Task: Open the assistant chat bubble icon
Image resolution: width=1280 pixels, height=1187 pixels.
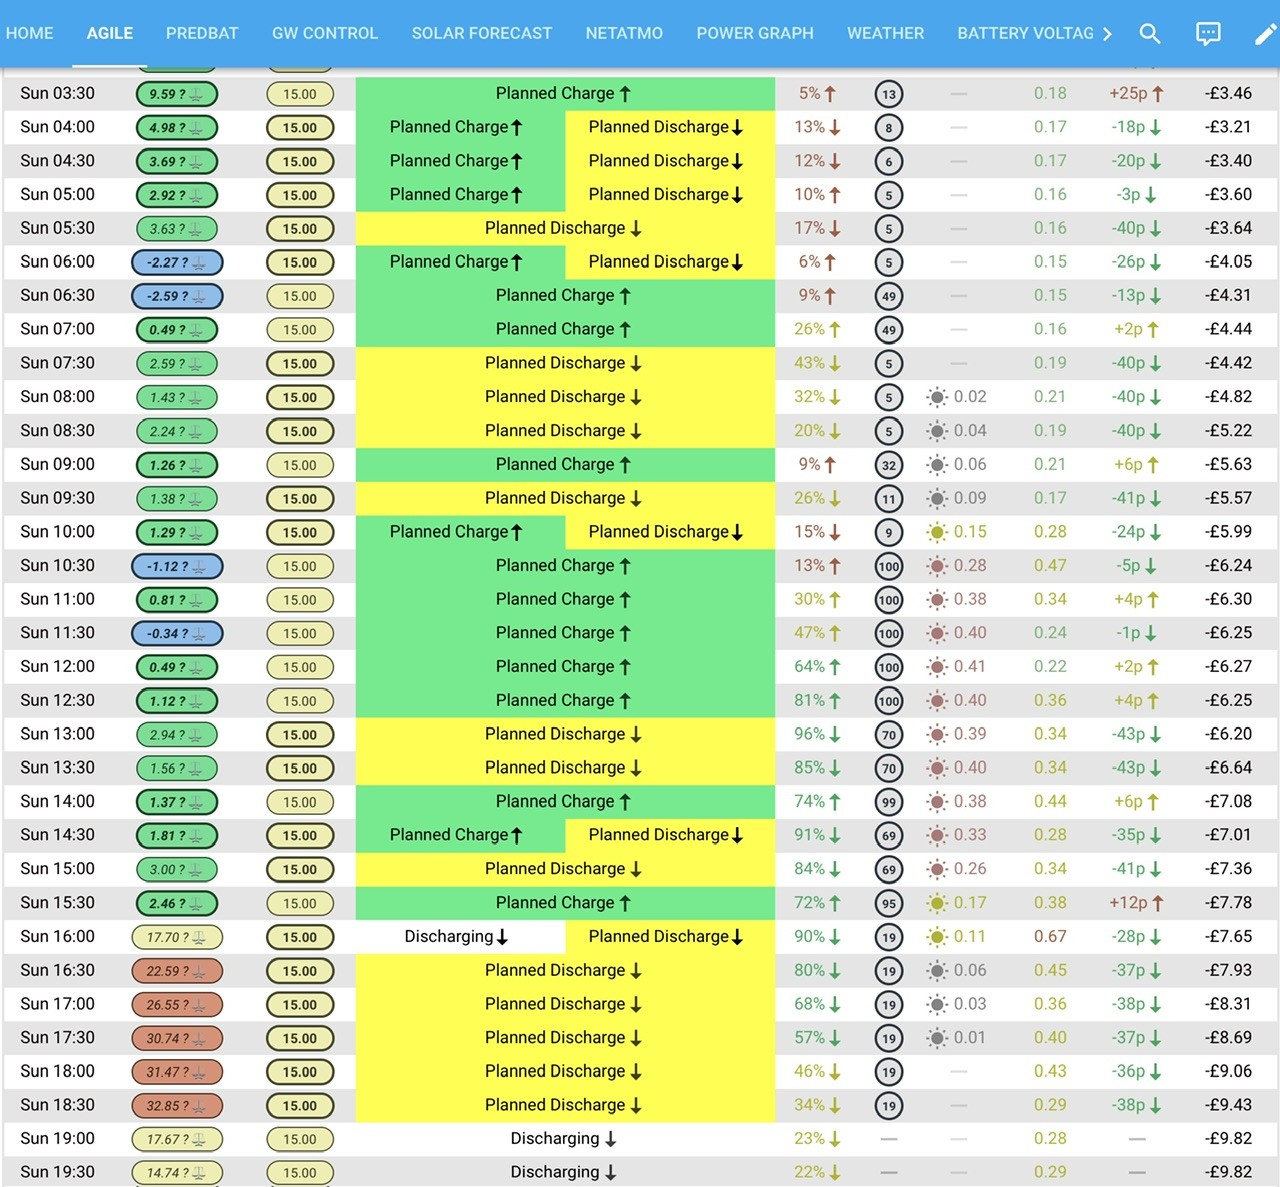Action: tap(1208, 33)
